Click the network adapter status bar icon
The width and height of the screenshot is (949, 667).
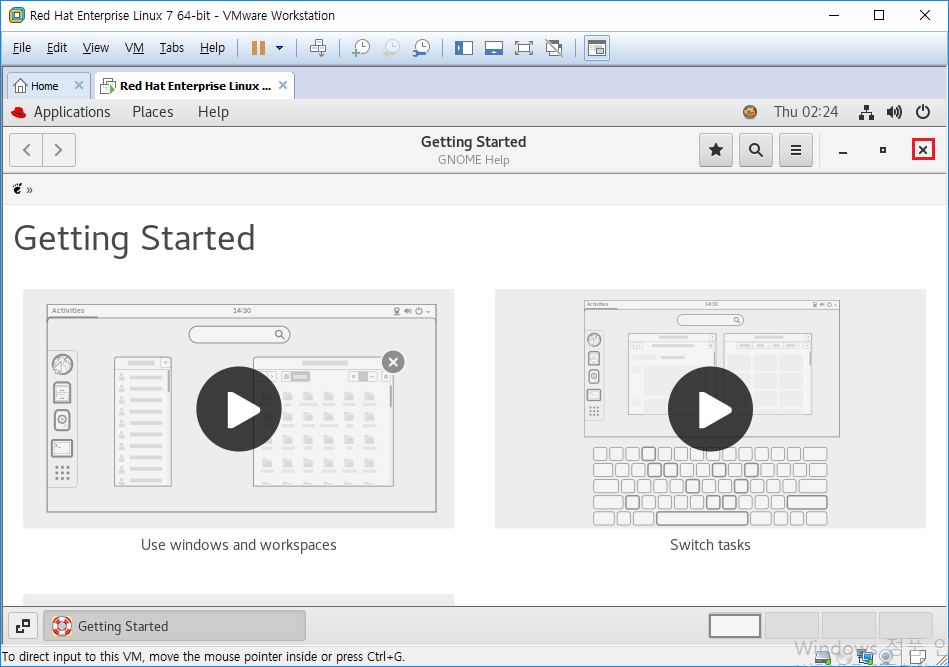coord(865,656)
